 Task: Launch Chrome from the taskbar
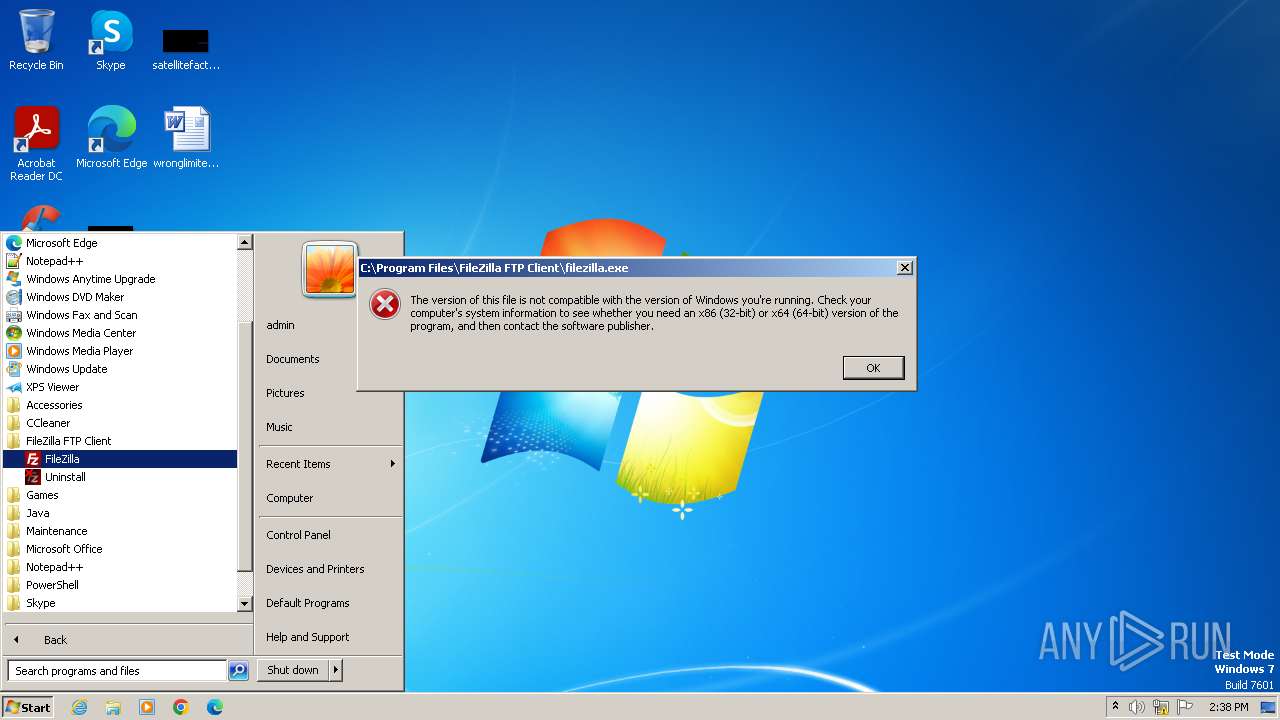181,707
